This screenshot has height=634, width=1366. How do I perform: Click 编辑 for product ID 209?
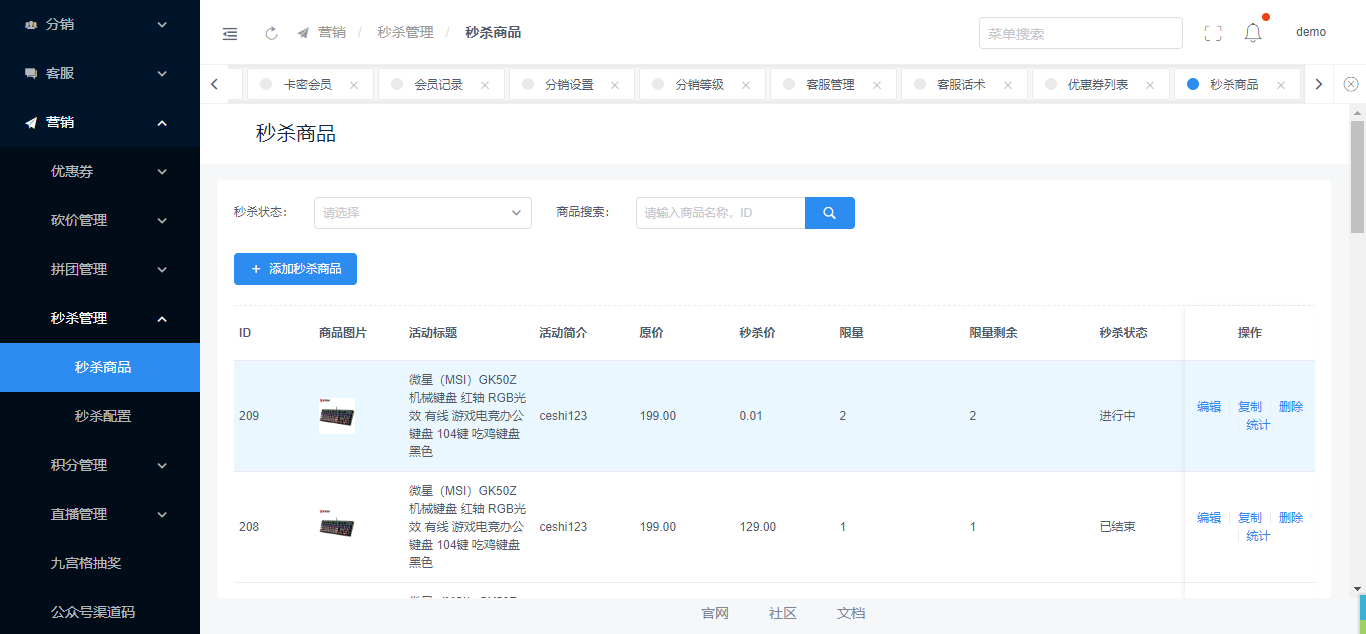[1208, 407]
